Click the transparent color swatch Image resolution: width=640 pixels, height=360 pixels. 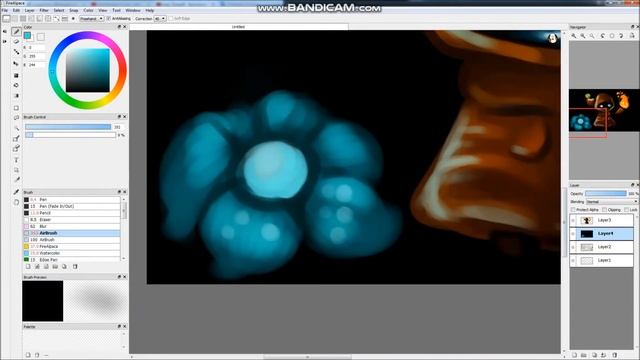coord(41,38)
